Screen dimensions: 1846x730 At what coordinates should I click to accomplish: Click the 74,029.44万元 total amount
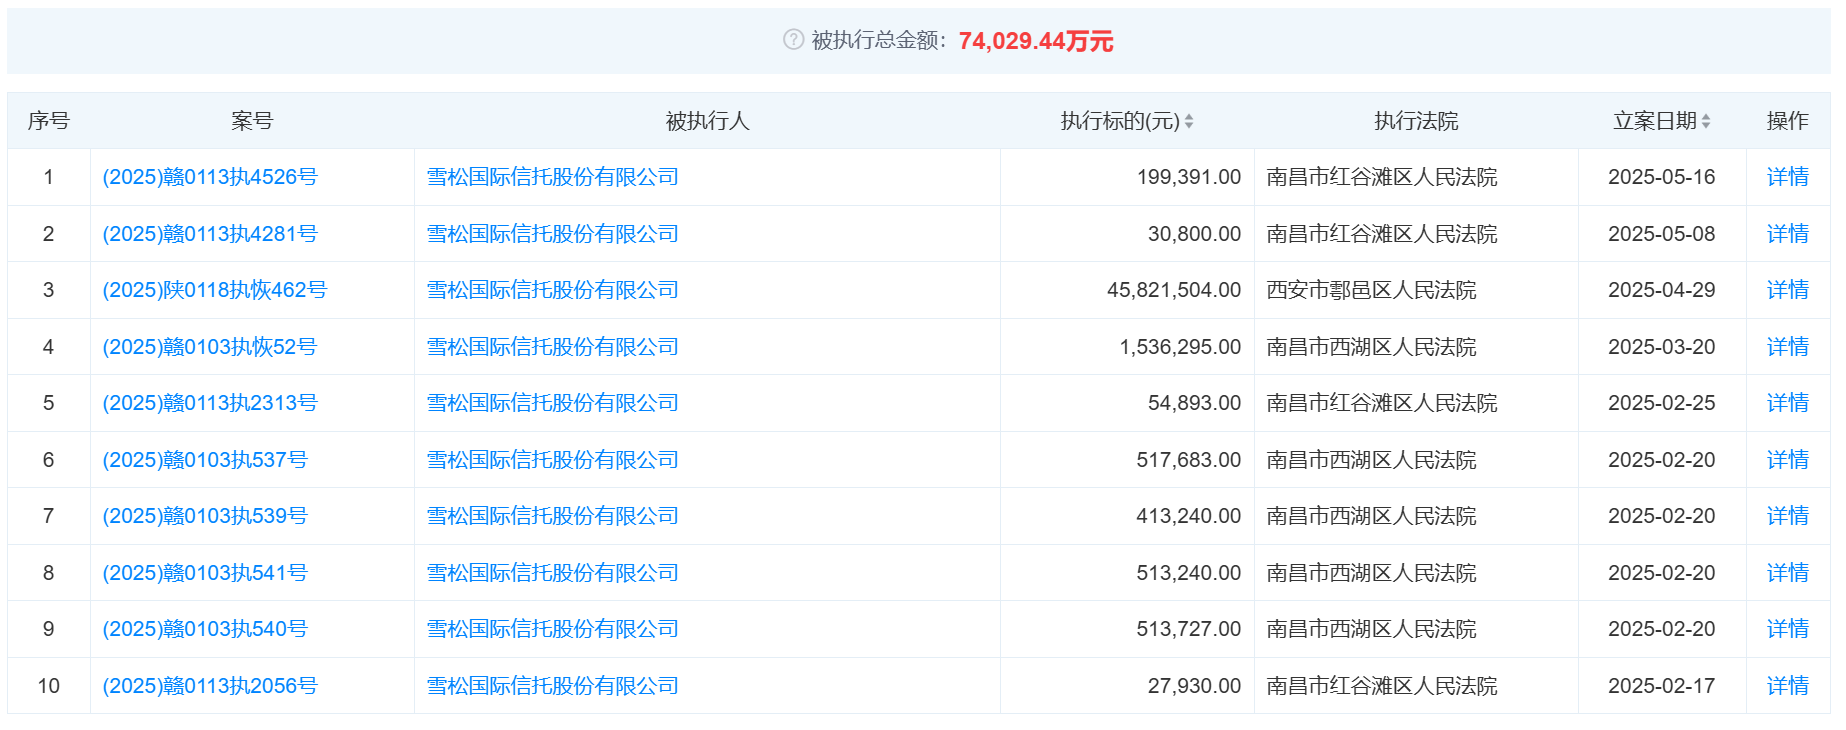click(1036, 41)
